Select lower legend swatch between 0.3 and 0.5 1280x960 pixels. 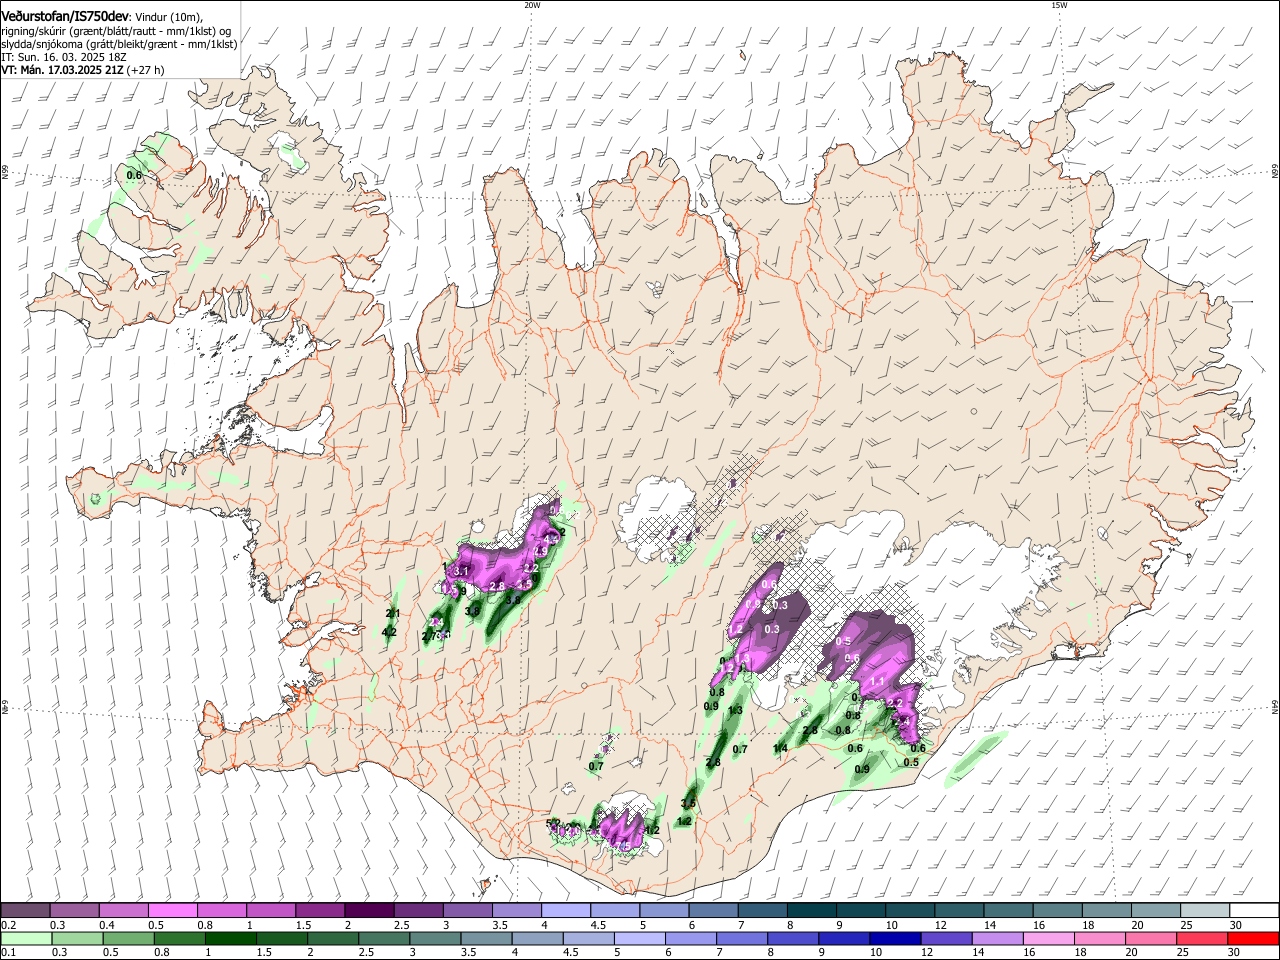77,938
